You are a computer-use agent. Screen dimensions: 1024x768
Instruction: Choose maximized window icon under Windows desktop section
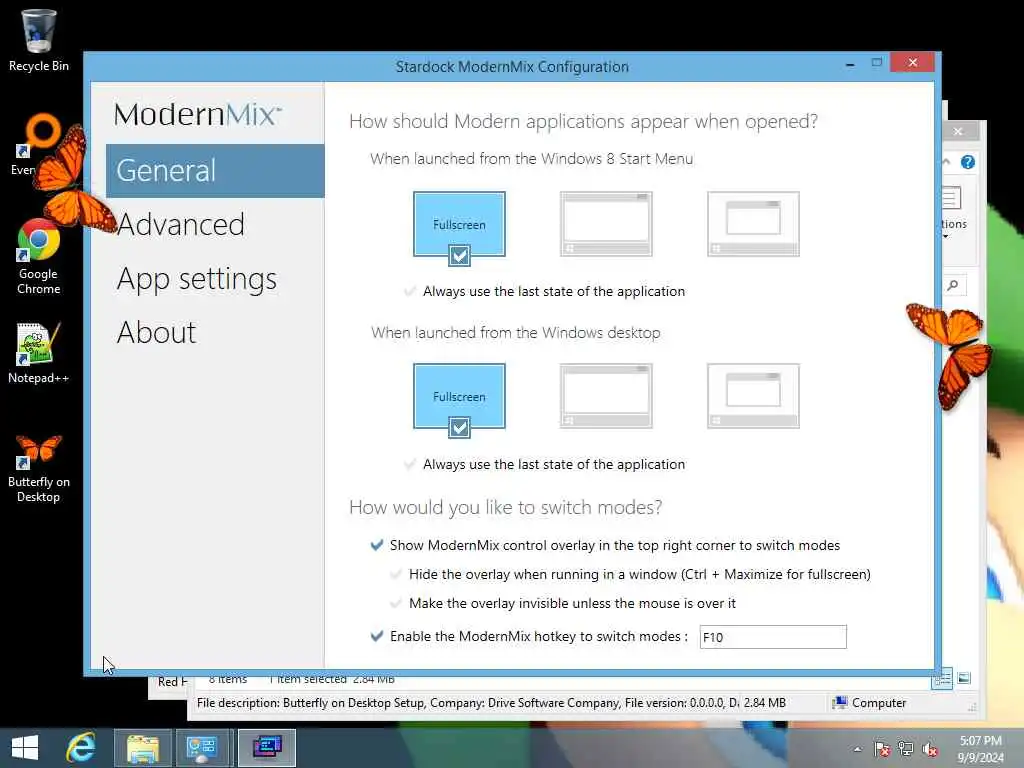point(606,396)
